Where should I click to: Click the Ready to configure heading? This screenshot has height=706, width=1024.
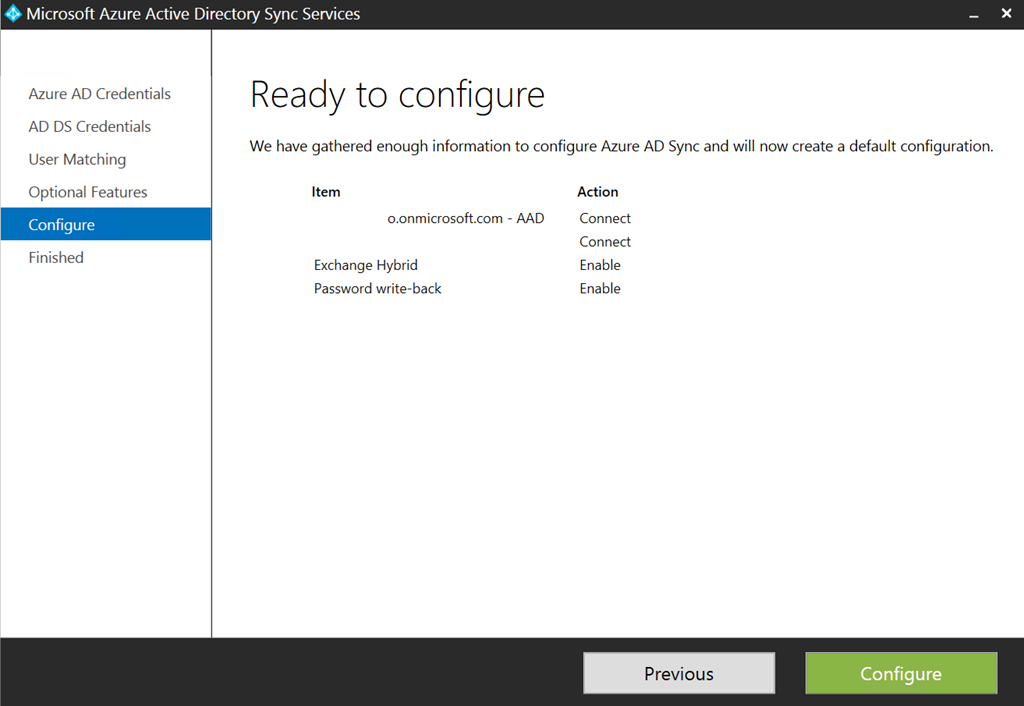397,95
